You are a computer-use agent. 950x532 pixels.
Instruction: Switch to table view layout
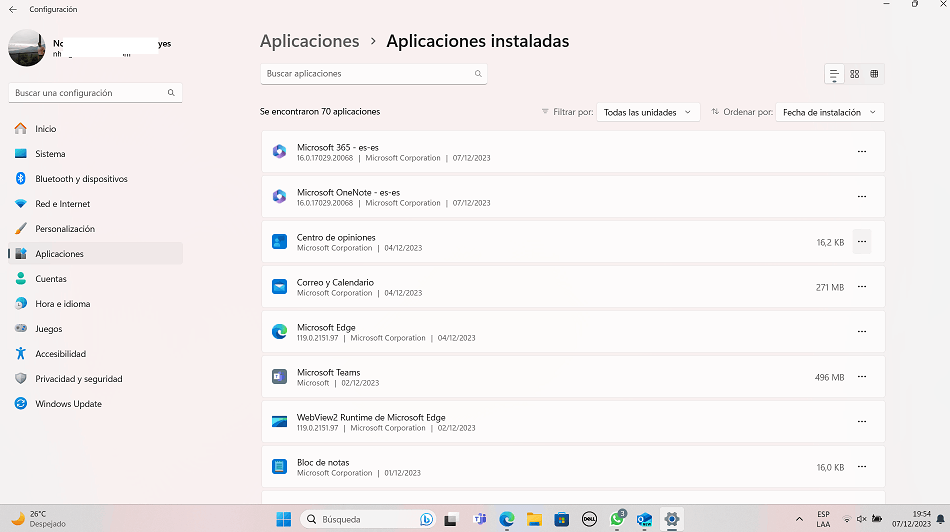(874, 74)
